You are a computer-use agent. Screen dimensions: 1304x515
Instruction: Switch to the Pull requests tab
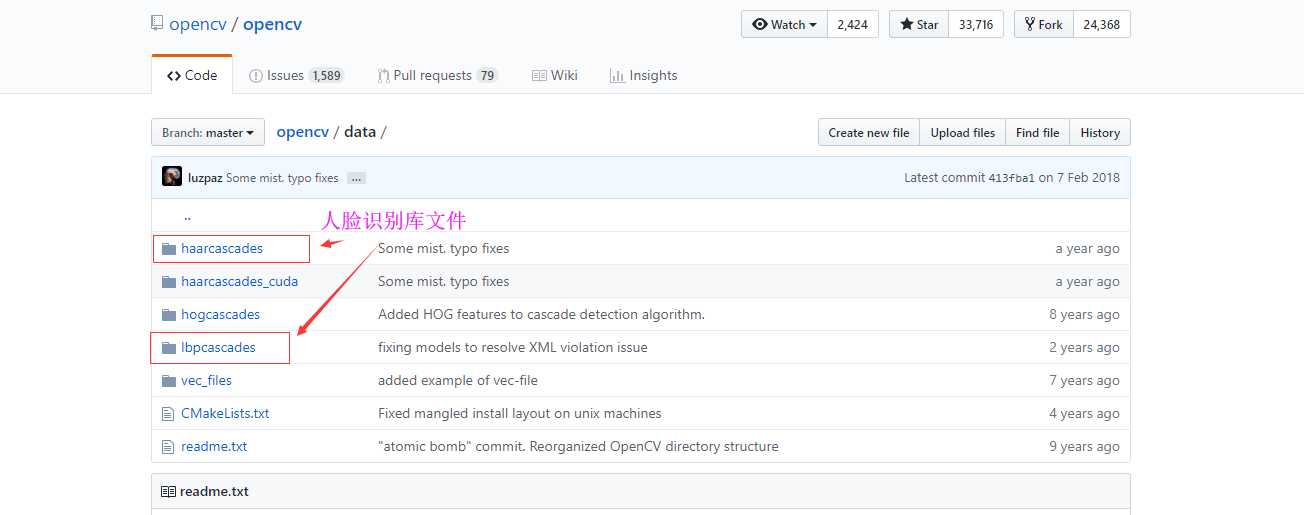click(x=438, y=75)
